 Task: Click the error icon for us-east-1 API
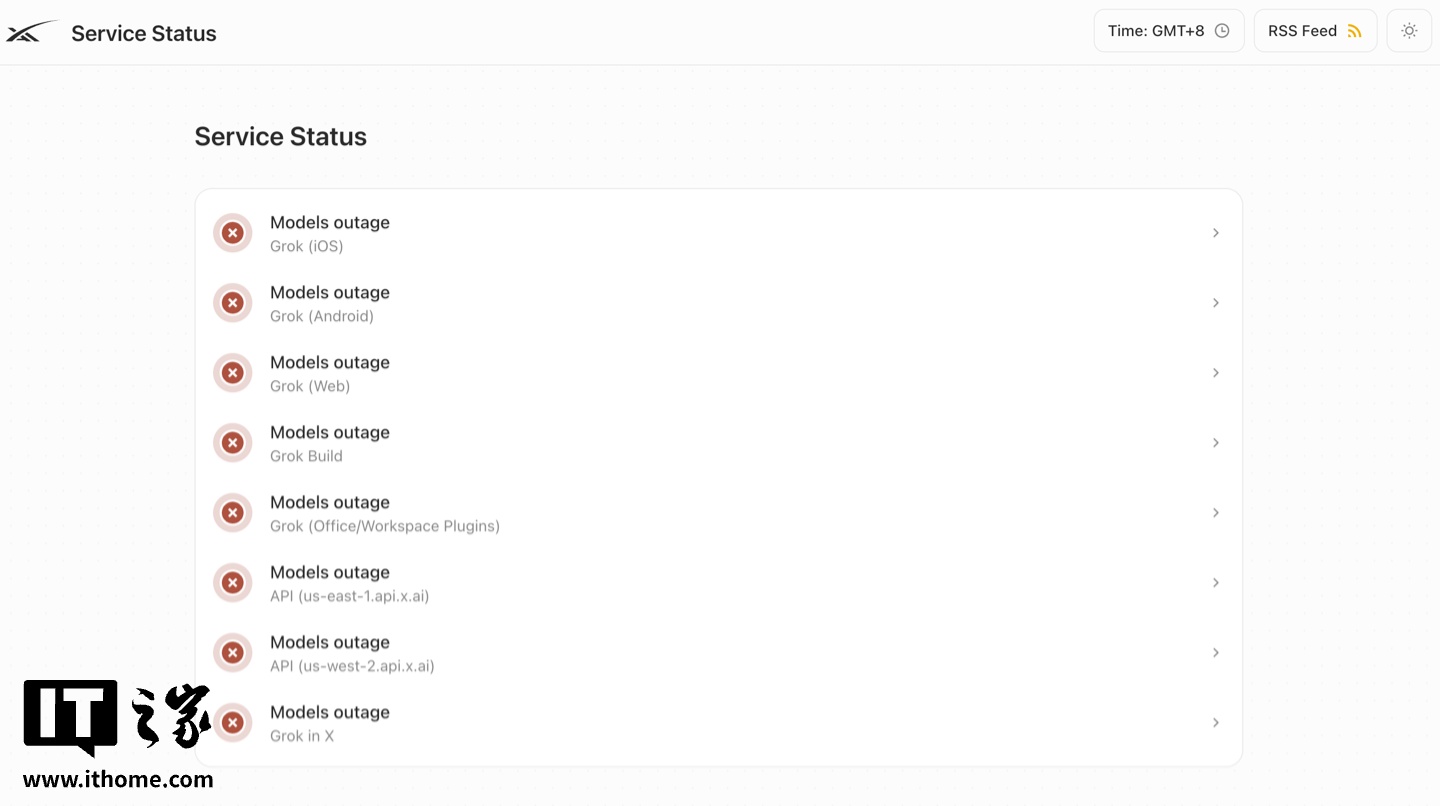coord(232,583)
